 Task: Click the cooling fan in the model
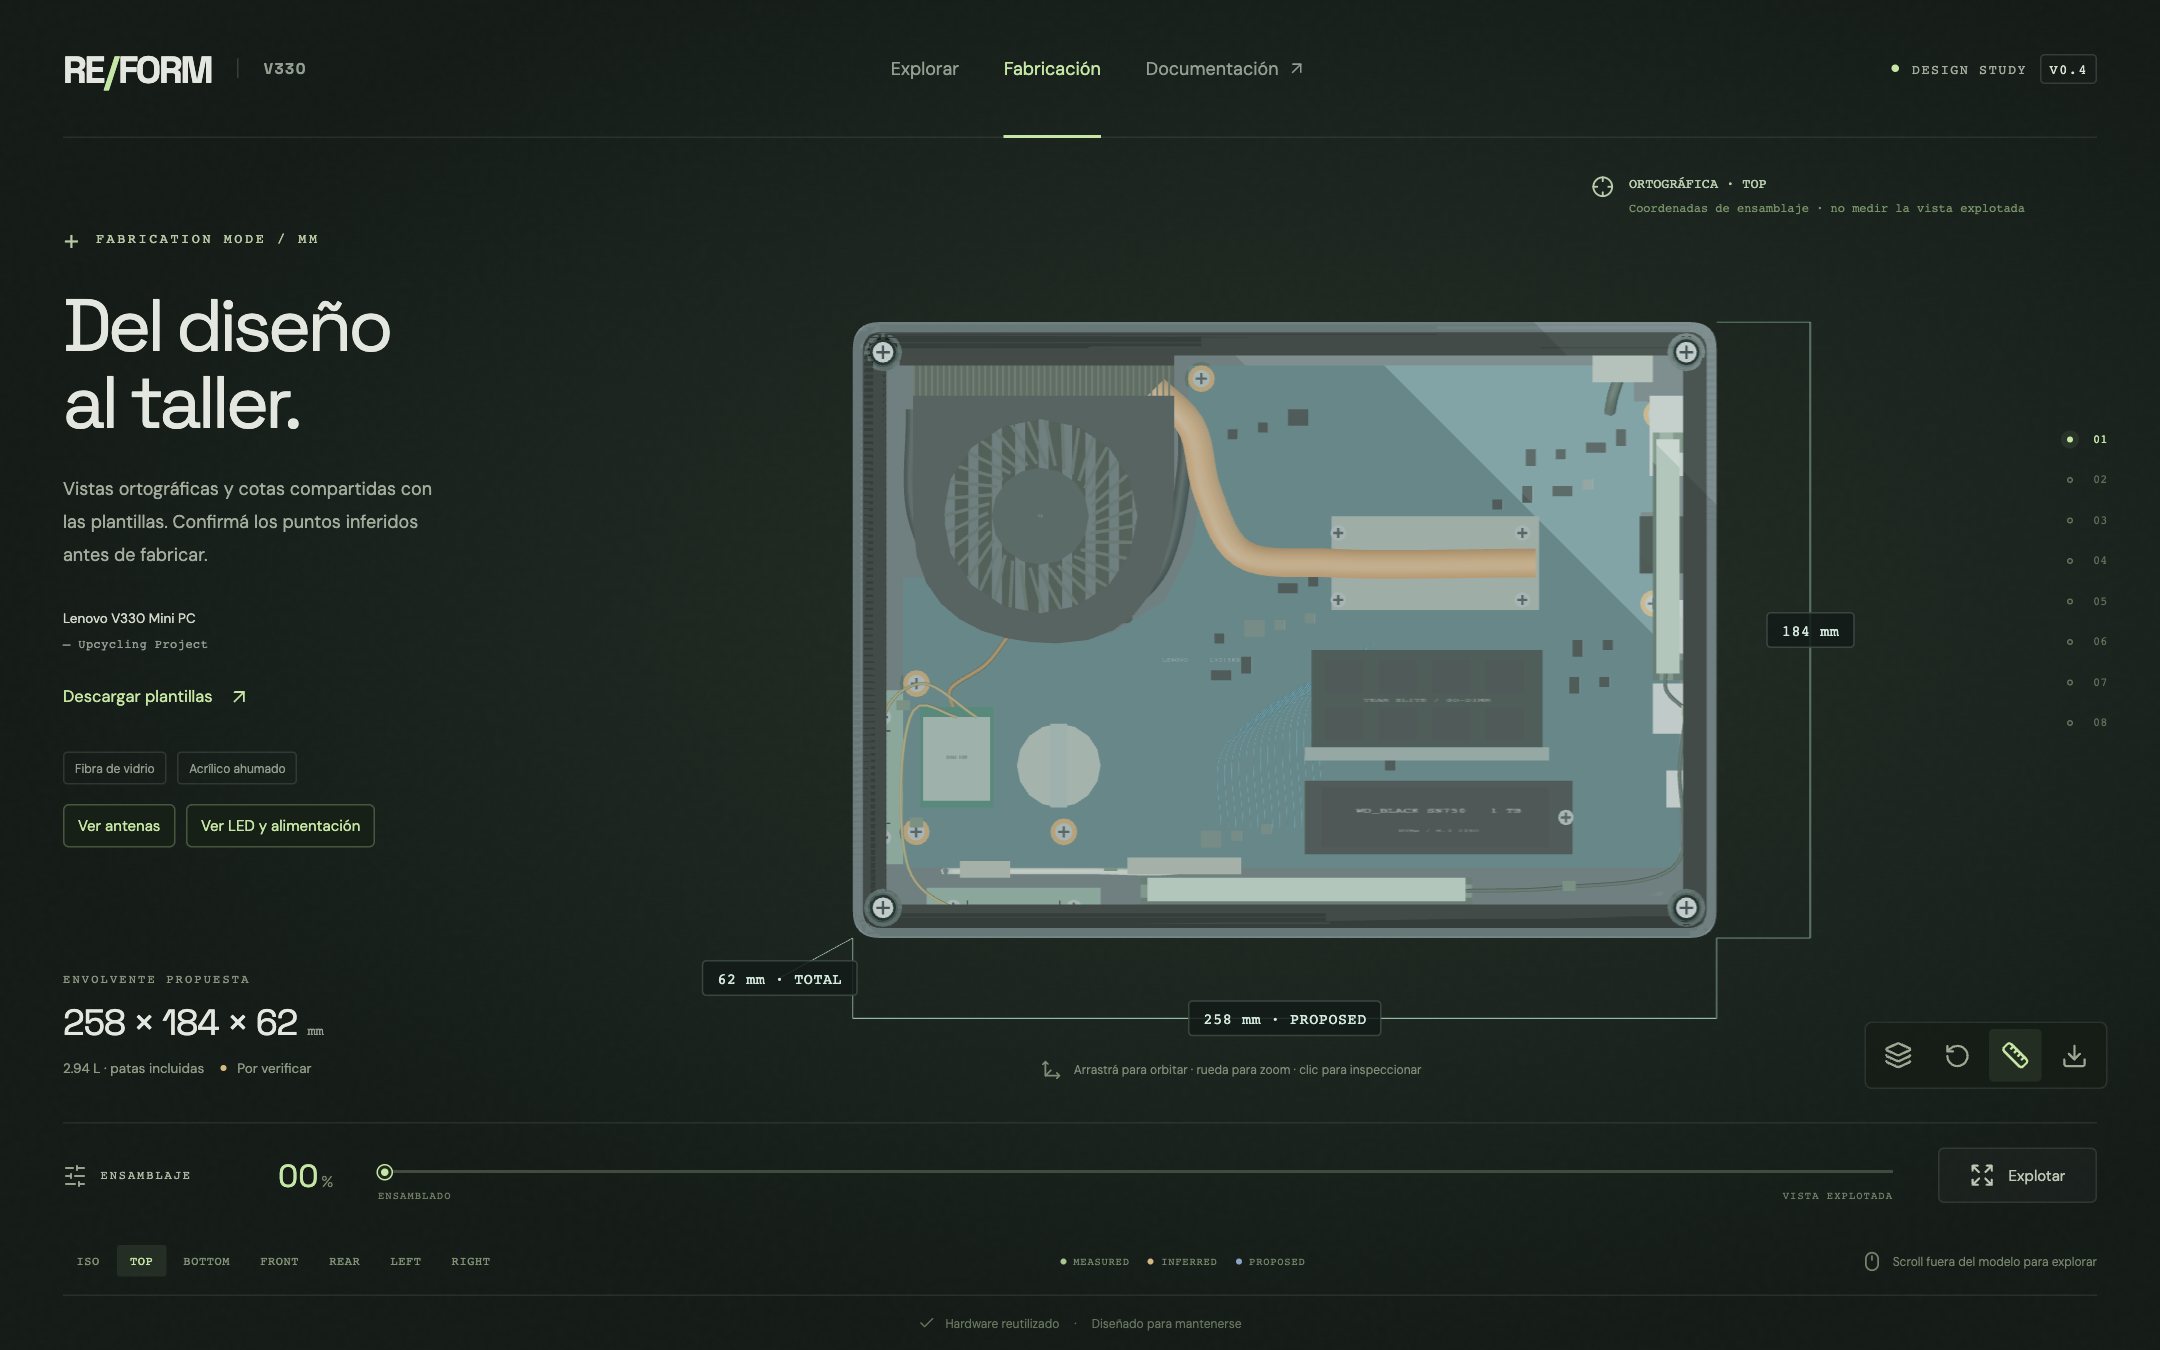tap(1040, 515)
